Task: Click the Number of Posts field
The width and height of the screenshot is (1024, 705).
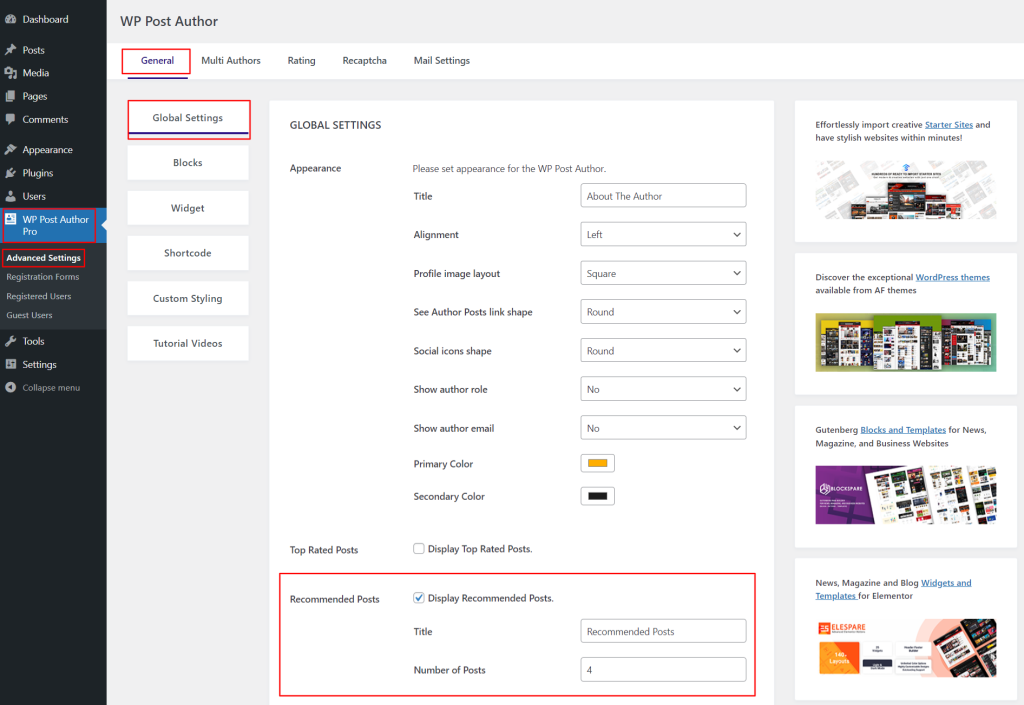Action: (663, 670)
